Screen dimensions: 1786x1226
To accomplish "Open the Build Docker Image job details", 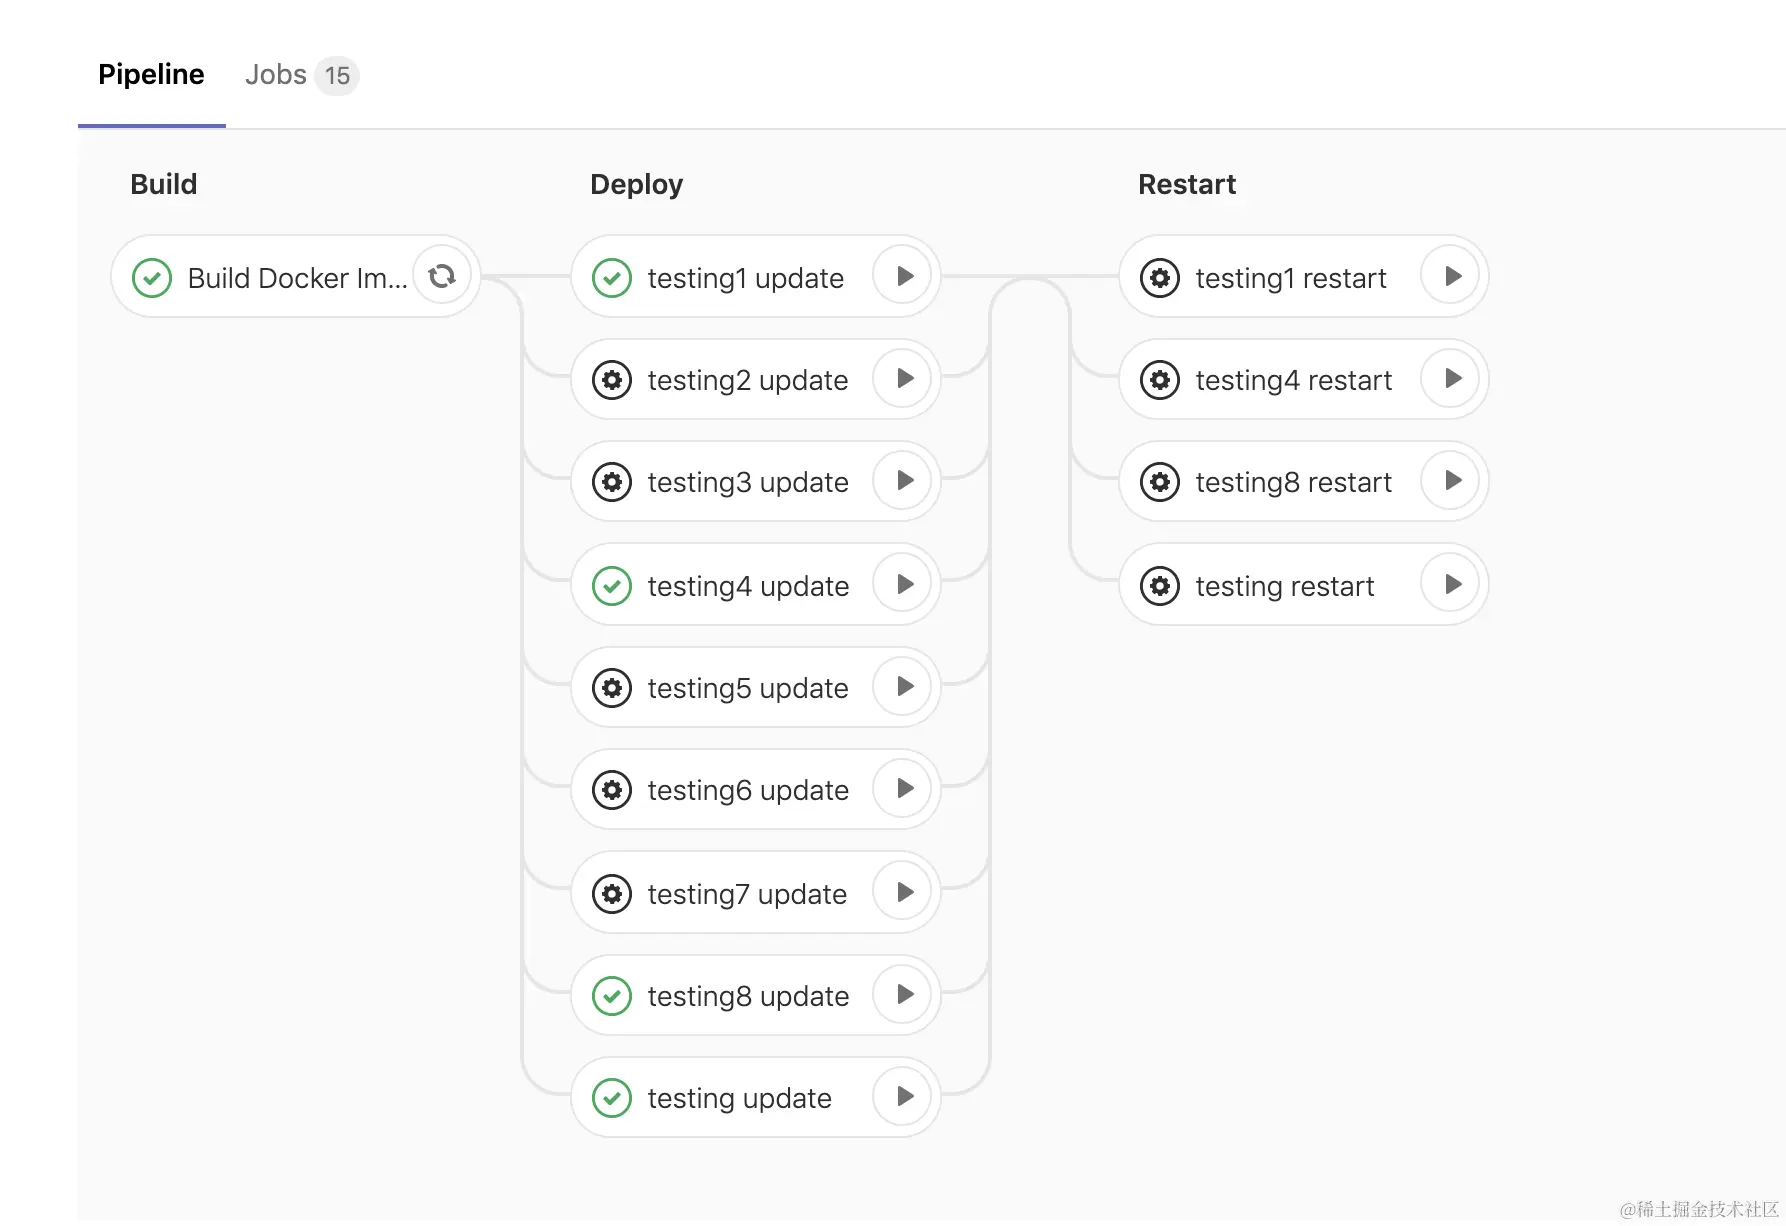I will pyautogui.click(x=297, y=278).
